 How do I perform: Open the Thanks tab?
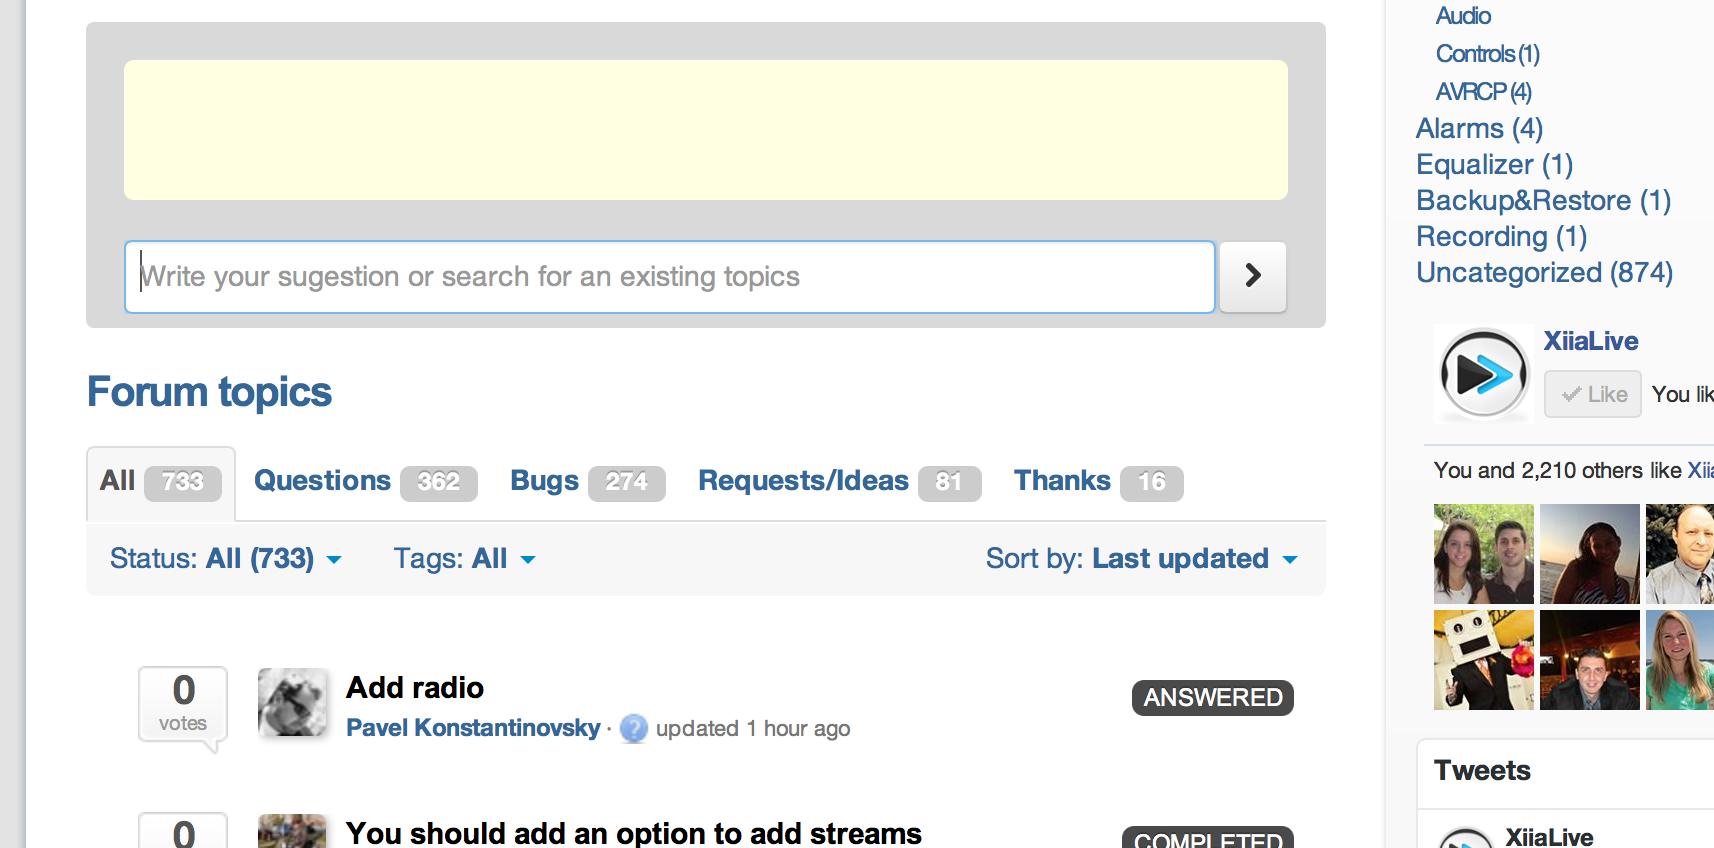[x=1098, y=482]
